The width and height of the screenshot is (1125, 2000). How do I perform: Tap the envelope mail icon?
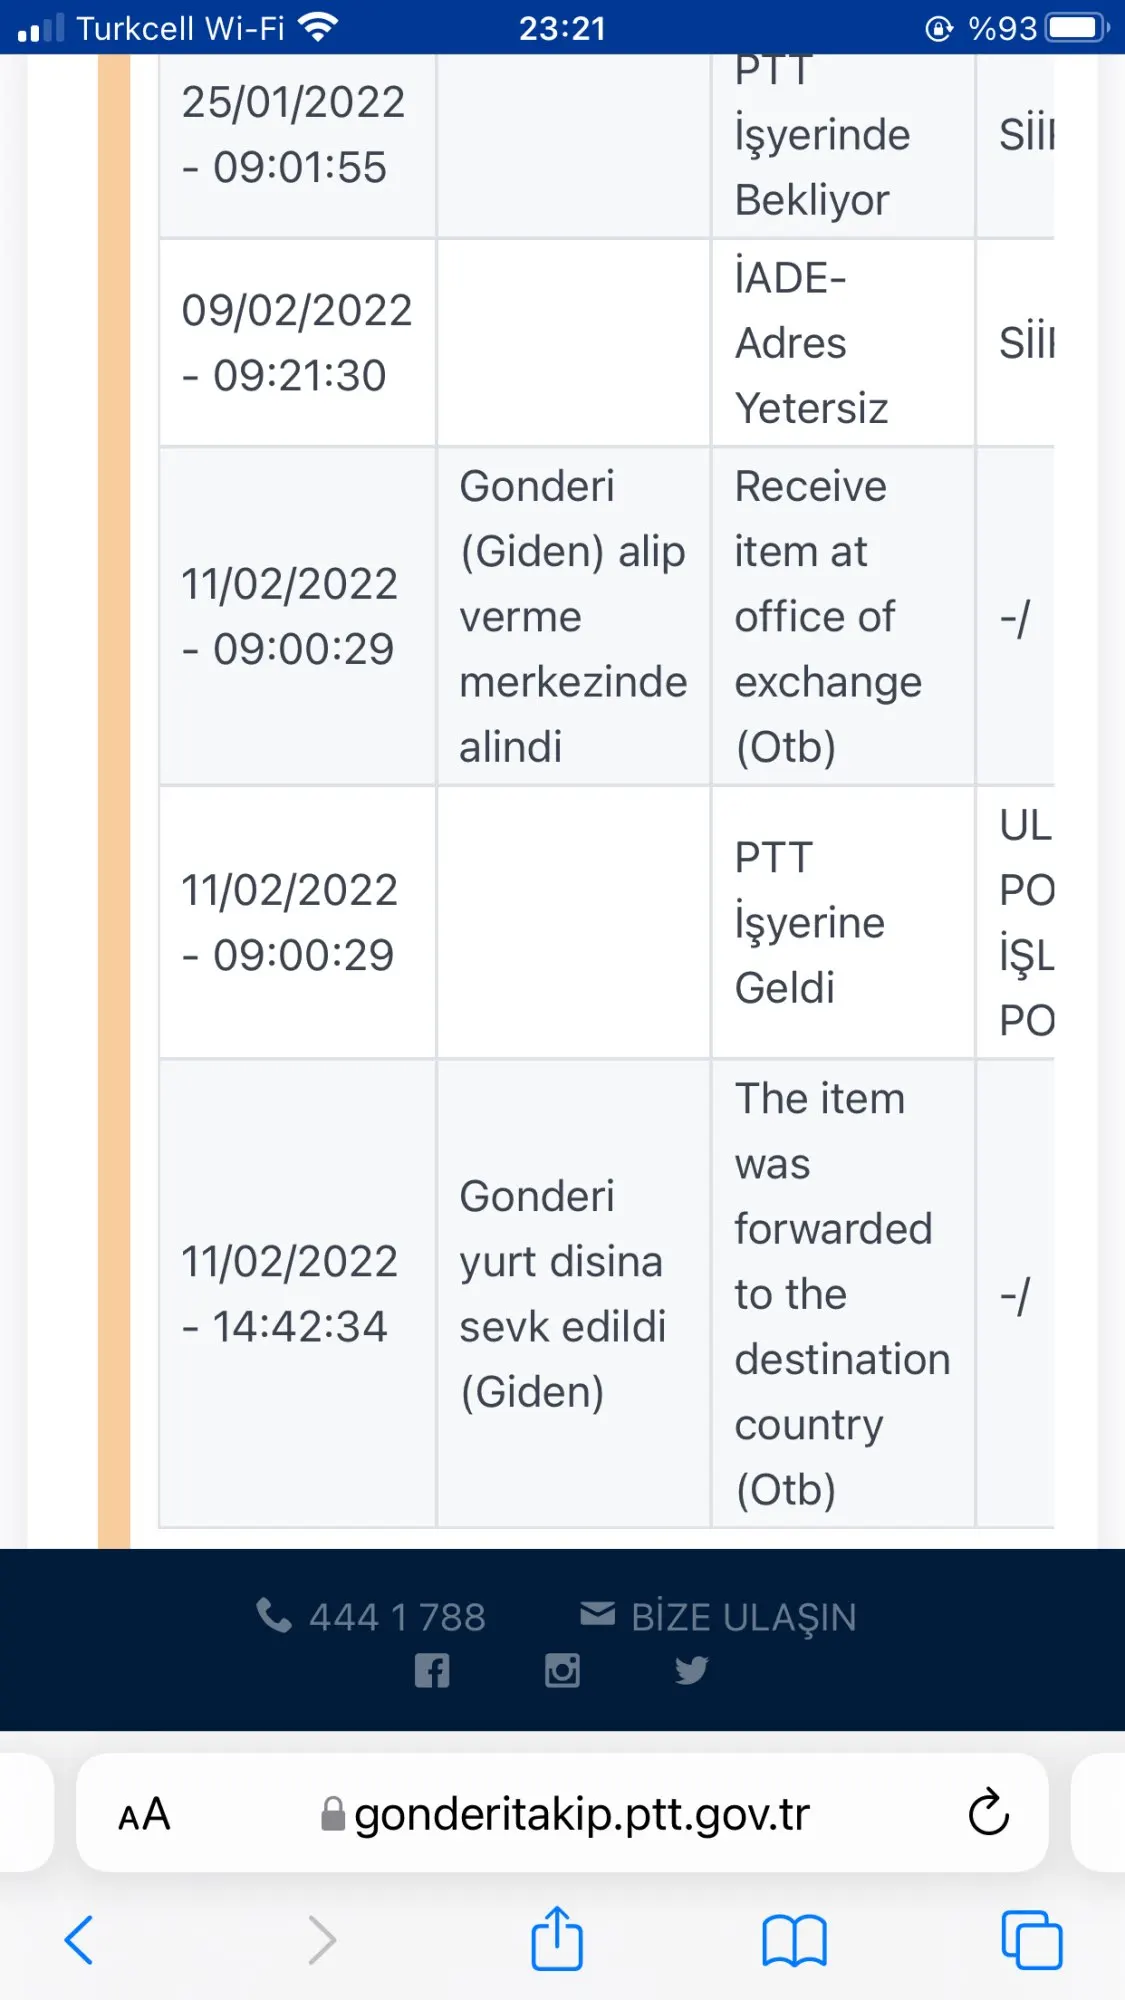click(598, 1614)
